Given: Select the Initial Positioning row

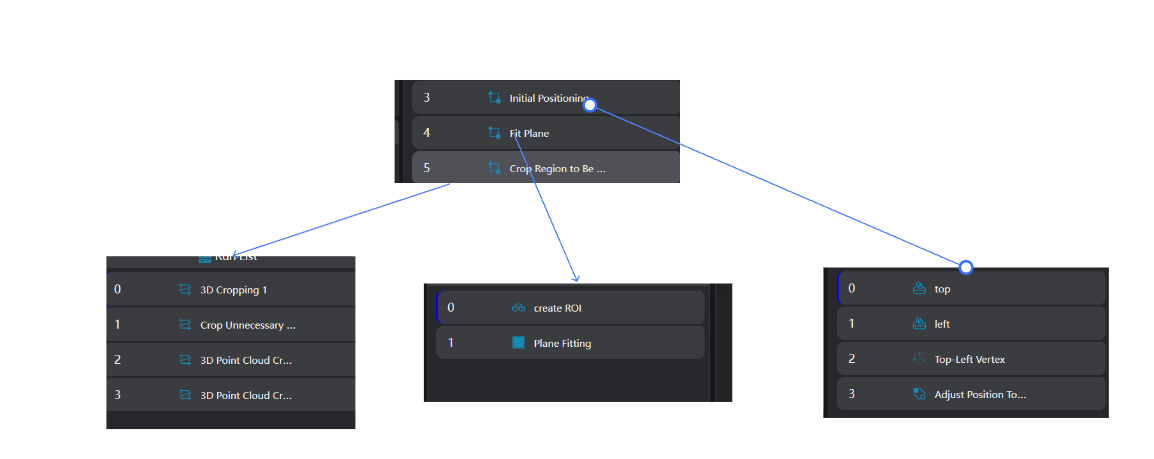Looking at the screenshot, I should coord(545,98).
